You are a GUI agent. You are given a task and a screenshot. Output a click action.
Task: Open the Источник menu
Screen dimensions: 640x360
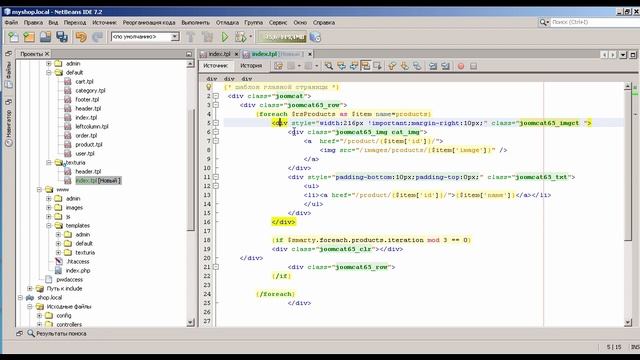(x=104, y=22)
